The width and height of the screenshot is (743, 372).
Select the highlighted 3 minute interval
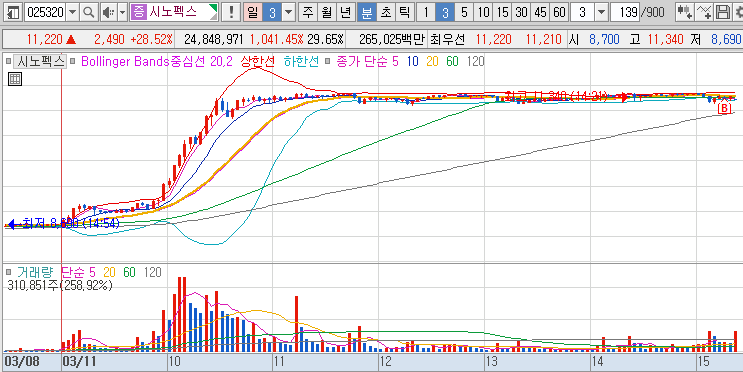pyautogui.click(x=444, y=12)
